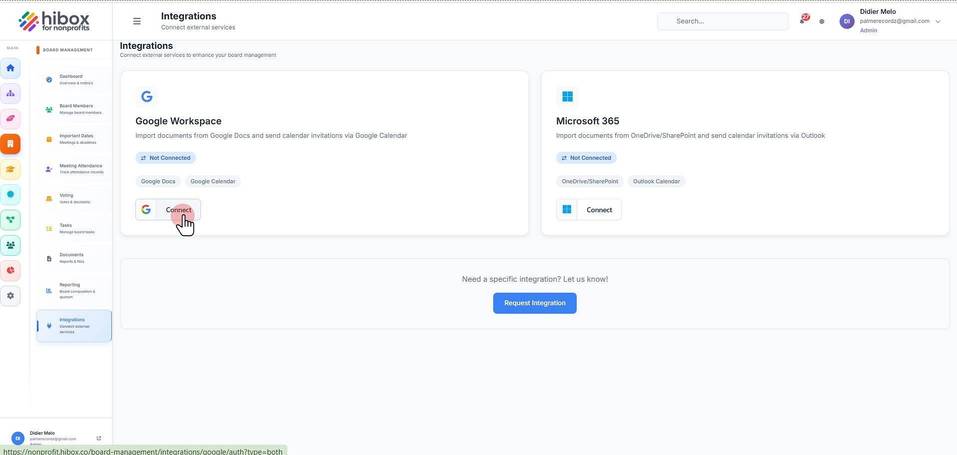
Task: Open the red pie chart rail icon
Action: [x=10, y=270]
